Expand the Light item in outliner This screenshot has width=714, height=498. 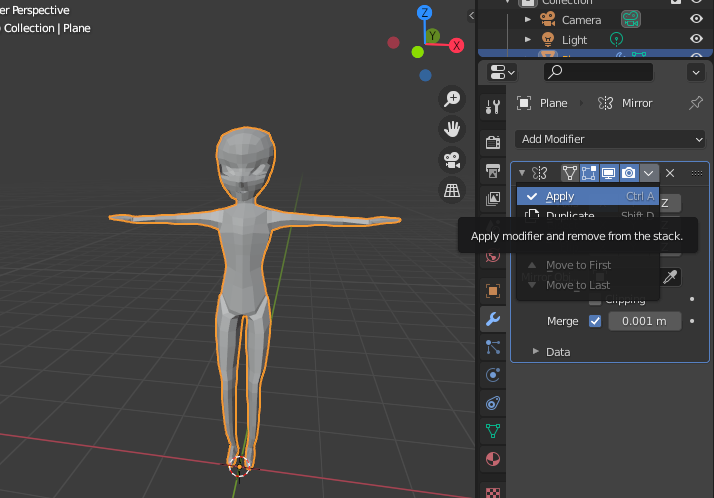(x=528, y=40)
